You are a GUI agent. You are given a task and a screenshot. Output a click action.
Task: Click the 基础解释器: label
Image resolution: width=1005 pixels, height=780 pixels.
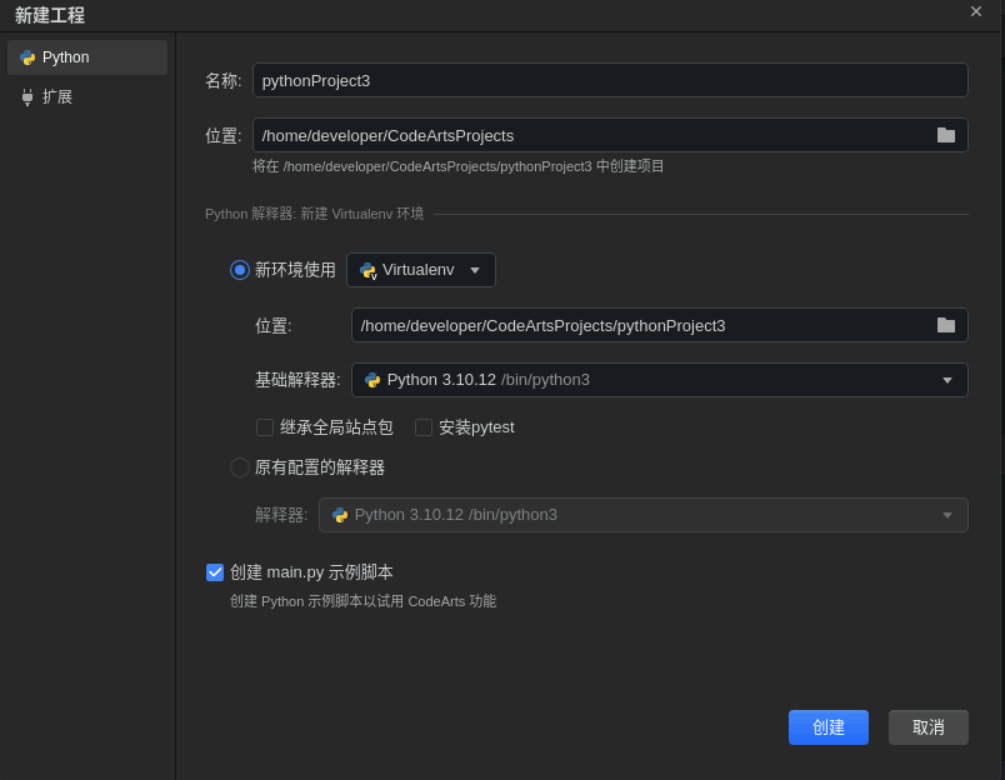[x=297, y=380]
